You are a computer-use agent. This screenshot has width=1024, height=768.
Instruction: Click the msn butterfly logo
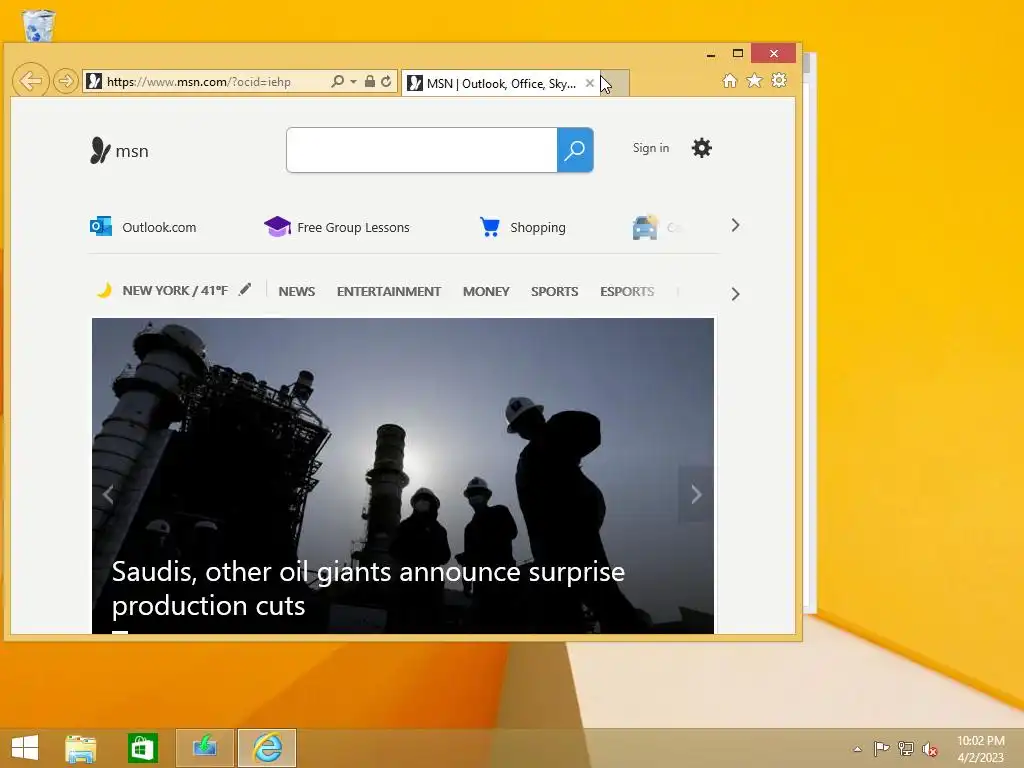120,151
